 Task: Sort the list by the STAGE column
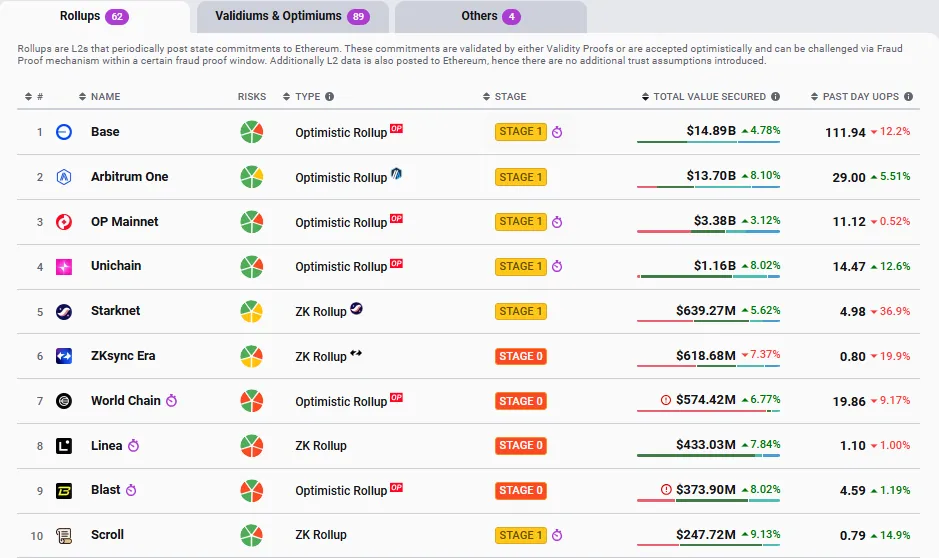pos(504,96)
